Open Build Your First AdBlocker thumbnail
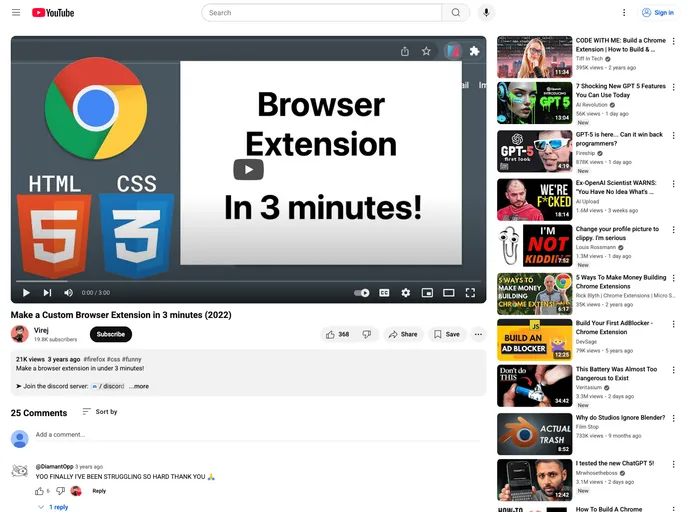 click(534, 340)
